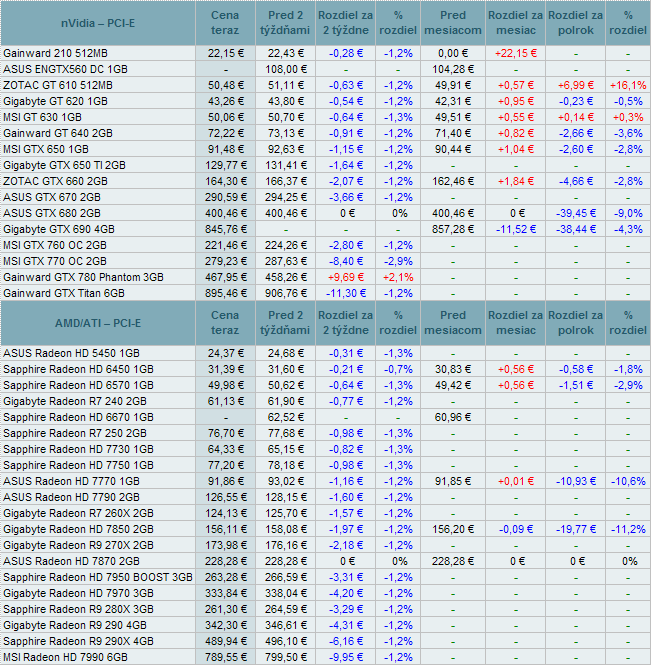651x665 pixels.
Task: Click Sapphire Radeon HD 7750 1GB name
Action: click(x=78, y=466)
